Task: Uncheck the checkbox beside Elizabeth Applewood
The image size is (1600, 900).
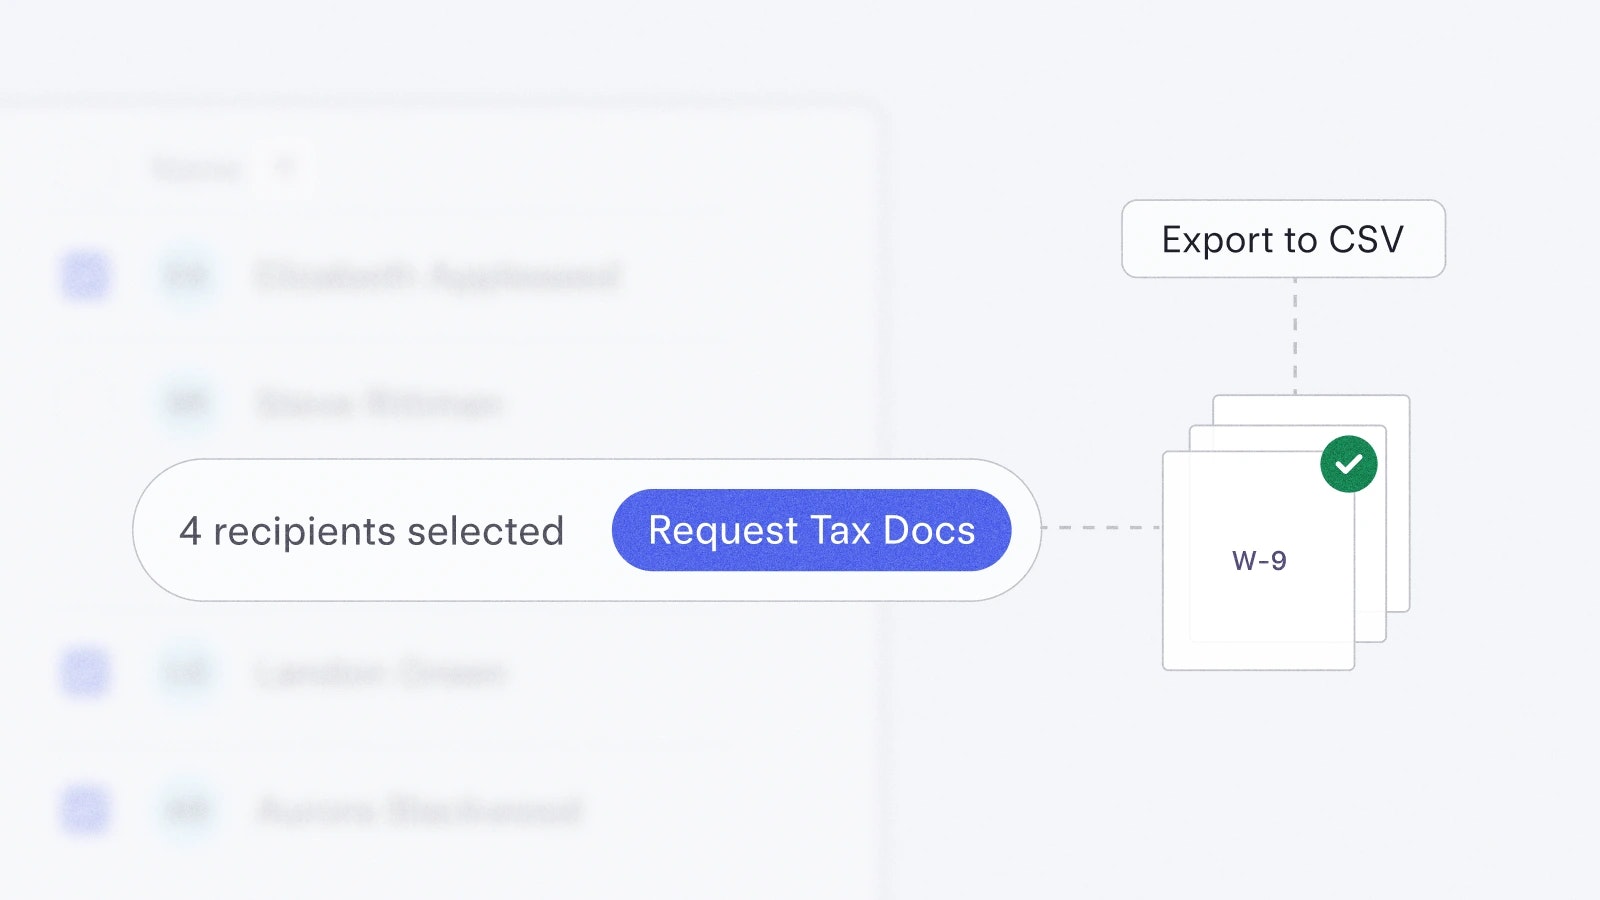Action: point(86,276)
